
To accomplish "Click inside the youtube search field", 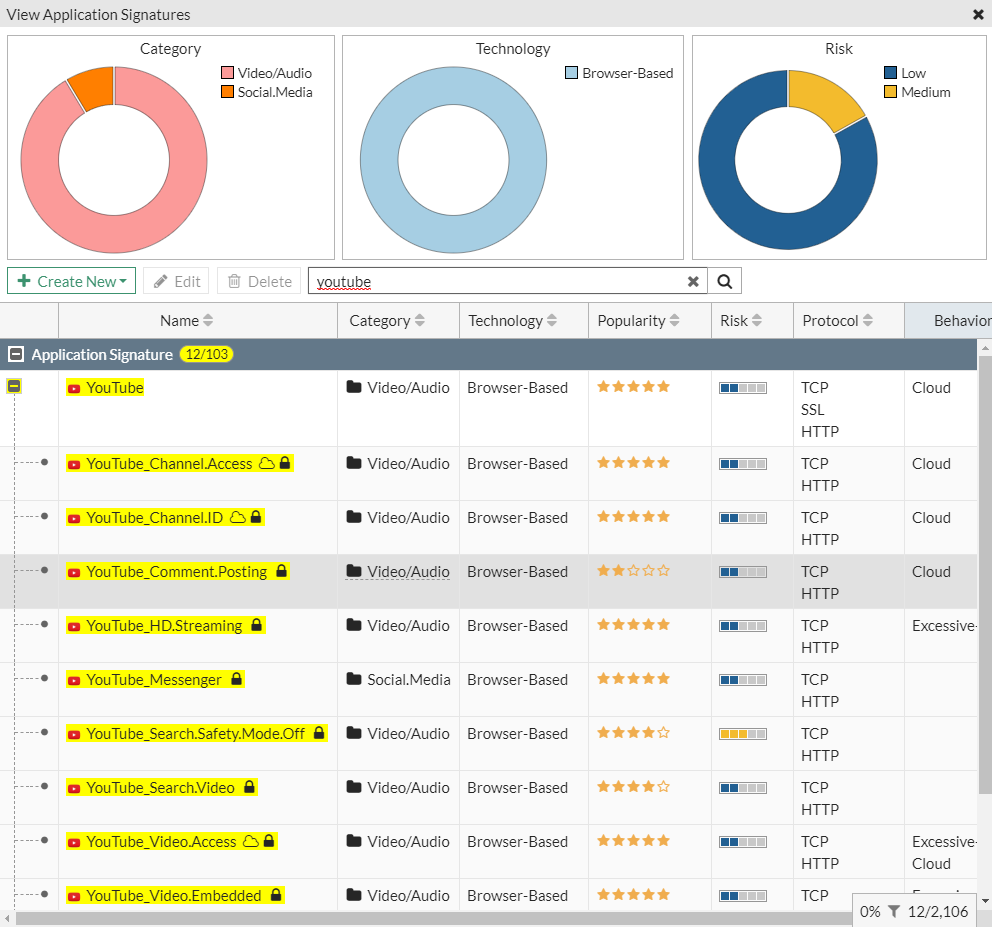I will point(500,282).
